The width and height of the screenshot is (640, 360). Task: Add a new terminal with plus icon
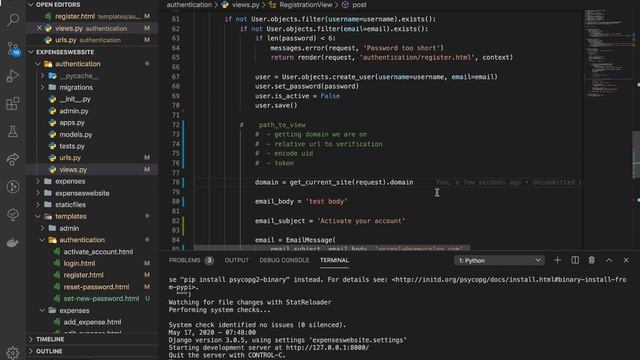point(557,260)
